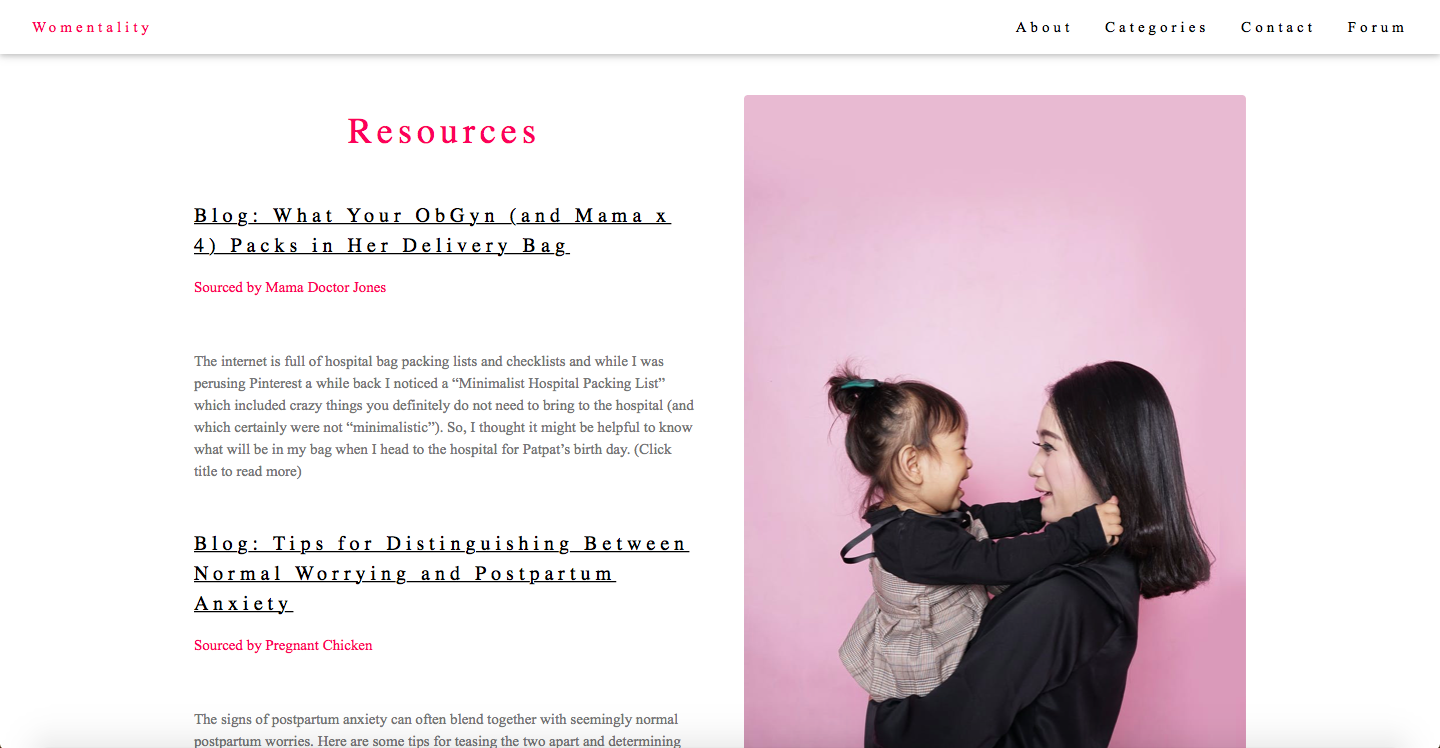Click the Sourced by Pregnant Chicken text

[x=283, y=645]
